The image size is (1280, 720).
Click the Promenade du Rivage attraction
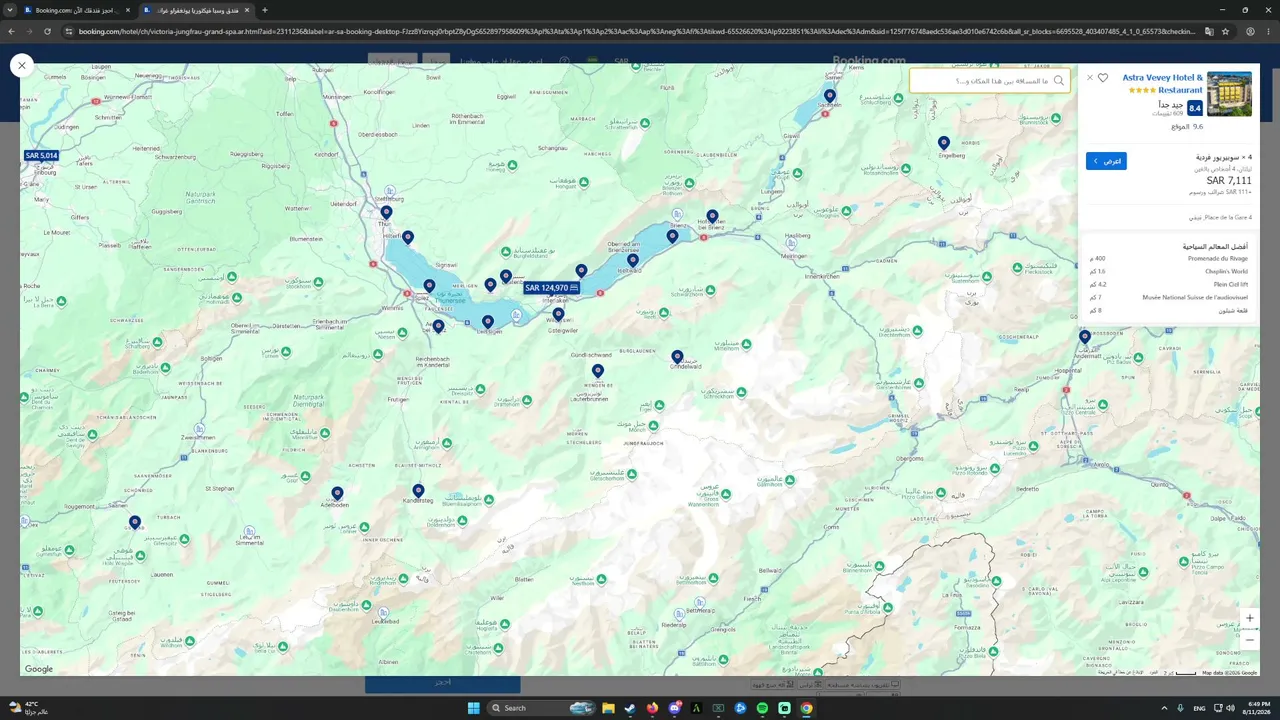(1218, 259)
